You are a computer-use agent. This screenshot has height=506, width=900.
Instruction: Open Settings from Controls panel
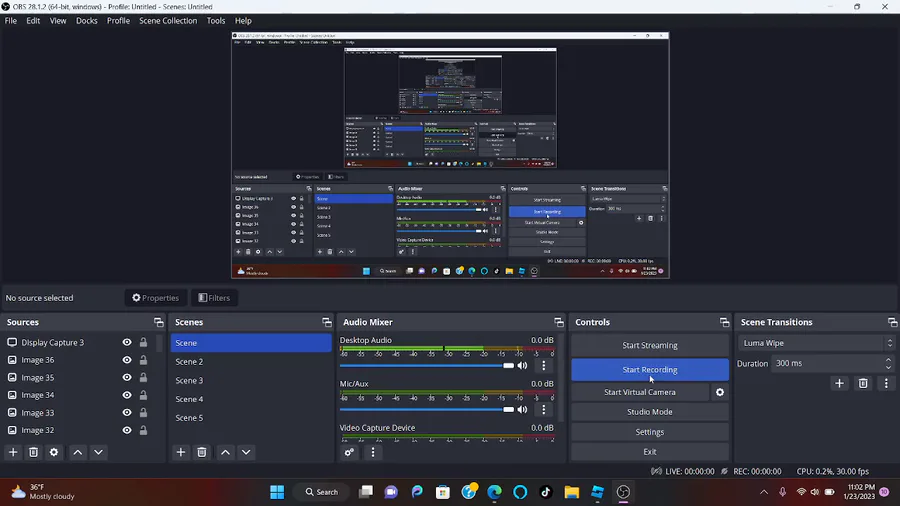point(650,432)
